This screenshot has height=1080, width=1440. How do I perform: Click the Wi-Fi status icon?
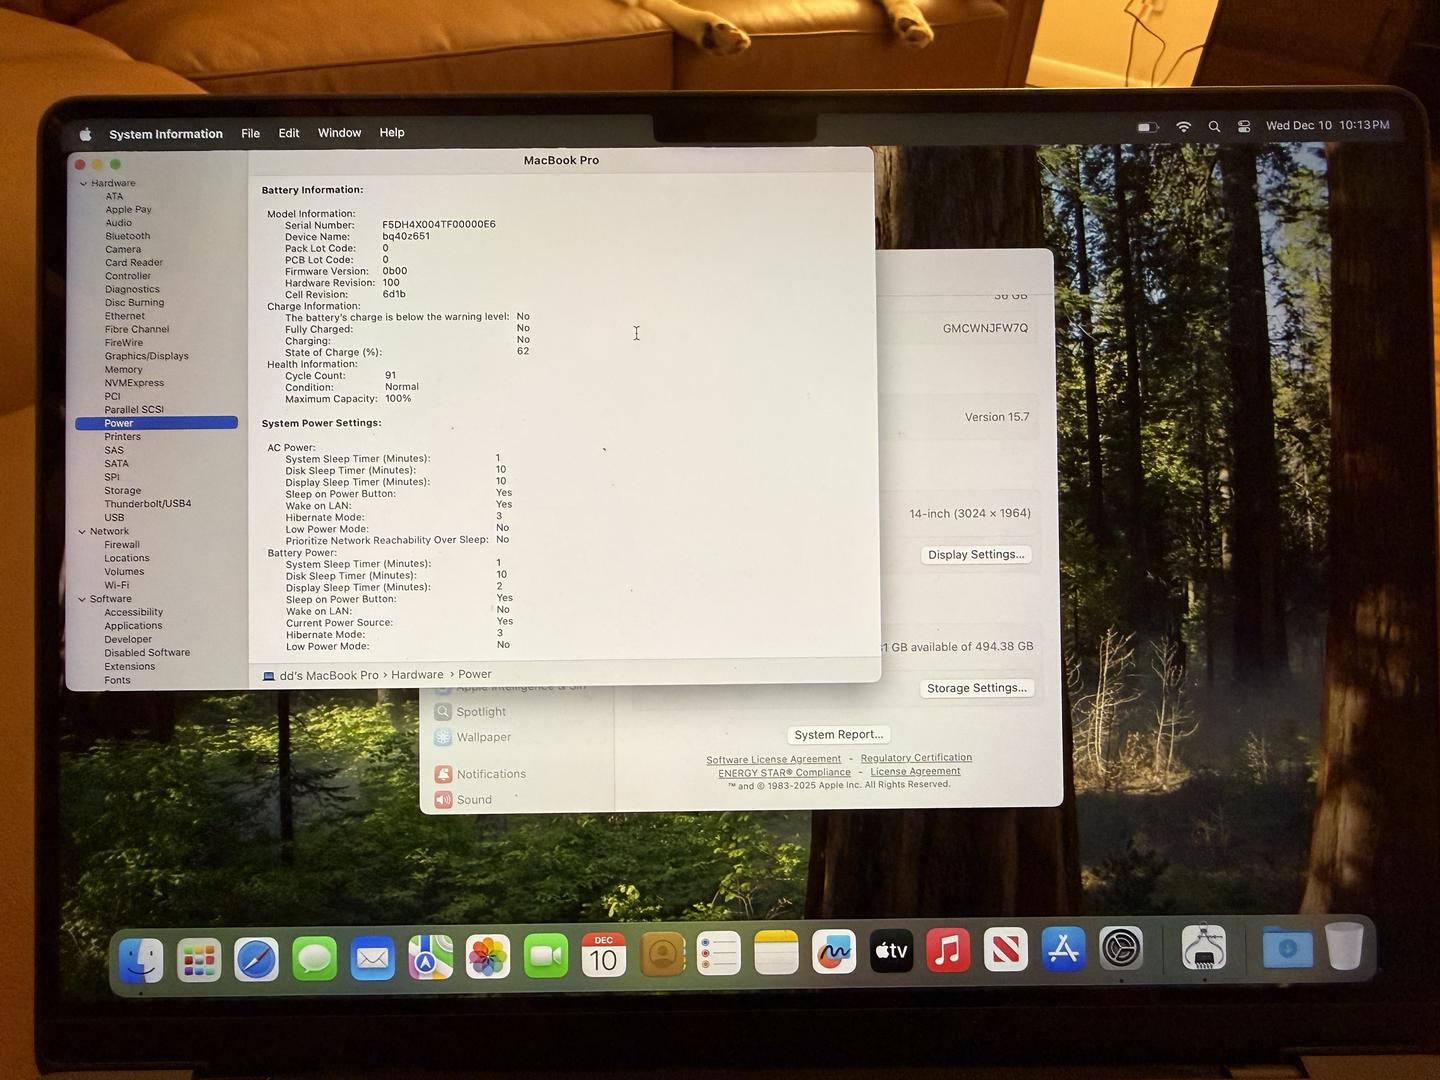coord(1184,127)
